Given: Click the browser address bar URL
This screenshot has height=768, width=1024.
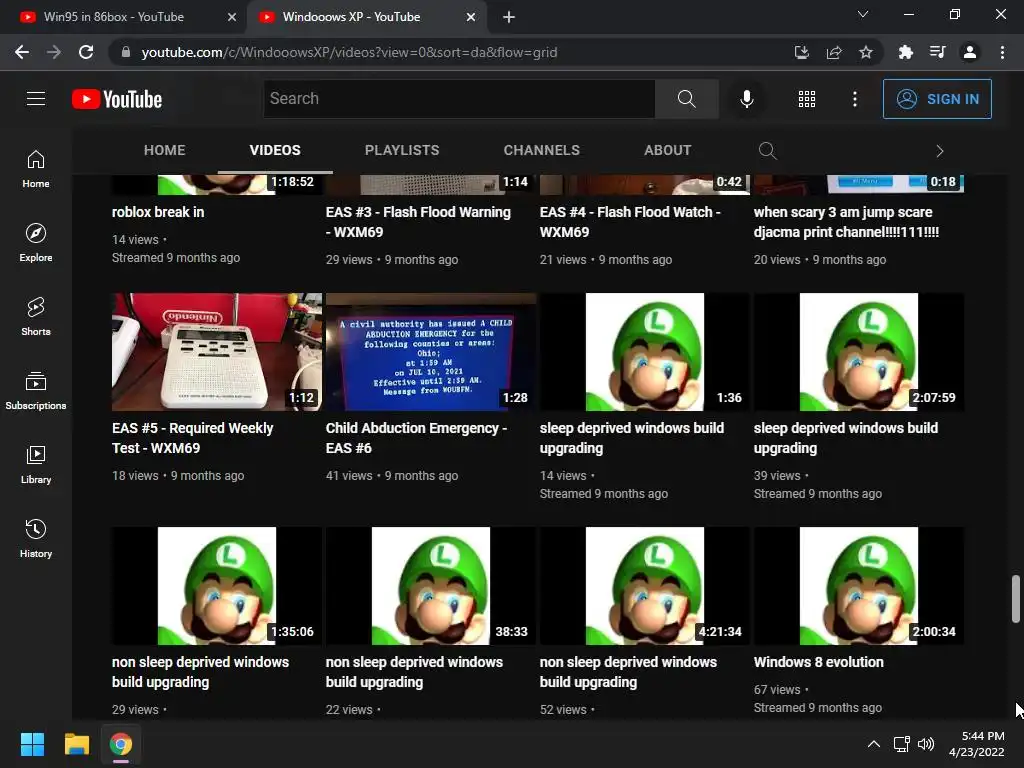Looking at the screenshot, I should tap(349, 52).
